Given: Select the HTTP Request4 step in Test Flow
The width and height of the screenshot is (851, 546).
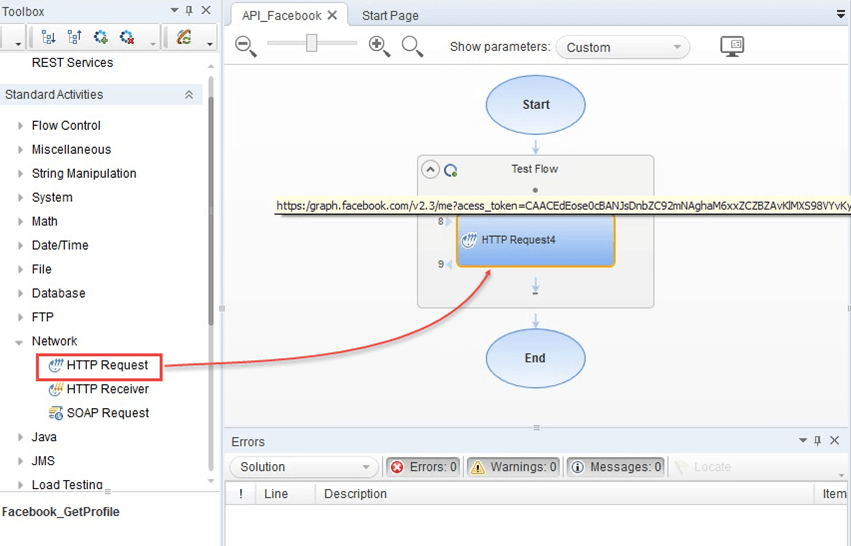Looking at the screenshot, I should (535, 241).
